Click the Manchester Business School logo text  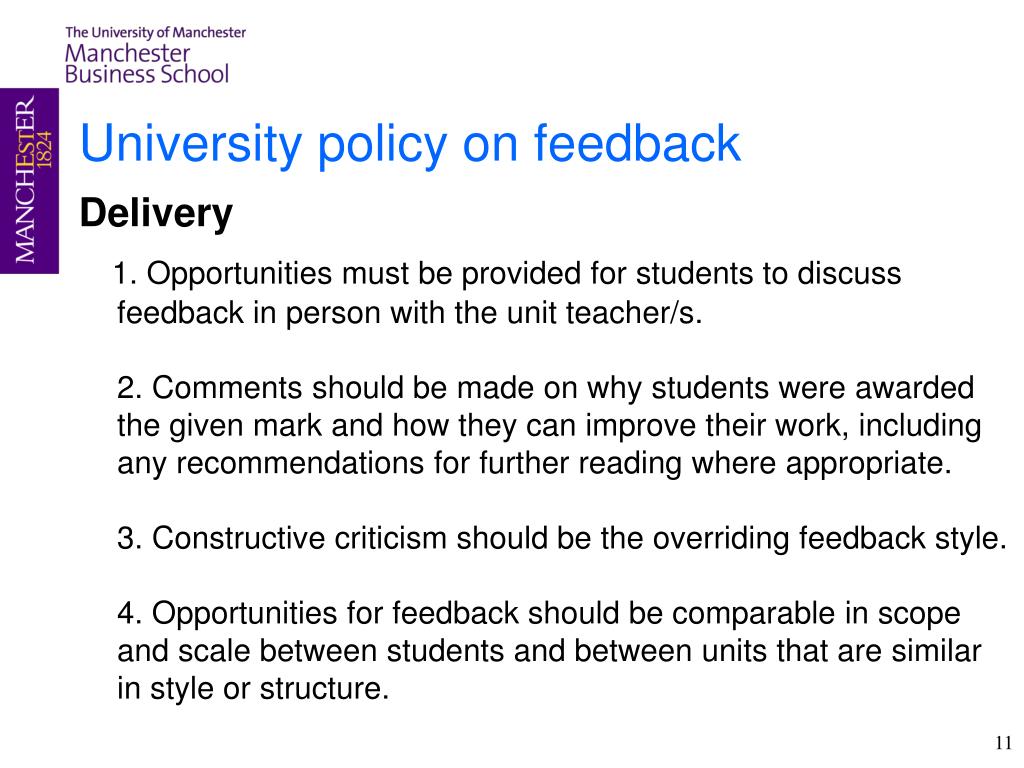pyautogui.click(x=147, y=63)
